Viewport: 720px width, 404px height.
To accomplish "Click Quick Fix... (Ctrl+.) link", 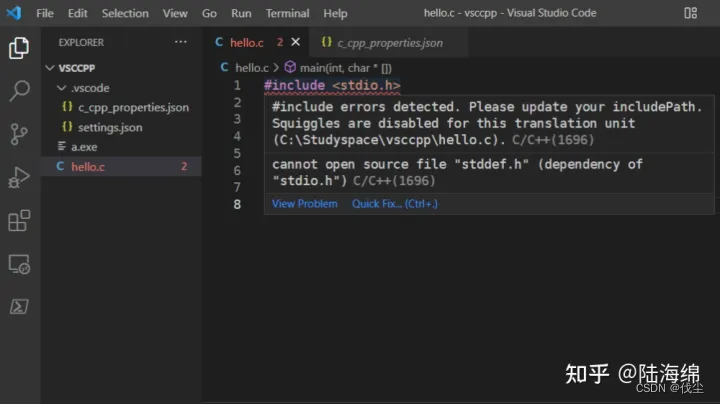I will (395, 204).
